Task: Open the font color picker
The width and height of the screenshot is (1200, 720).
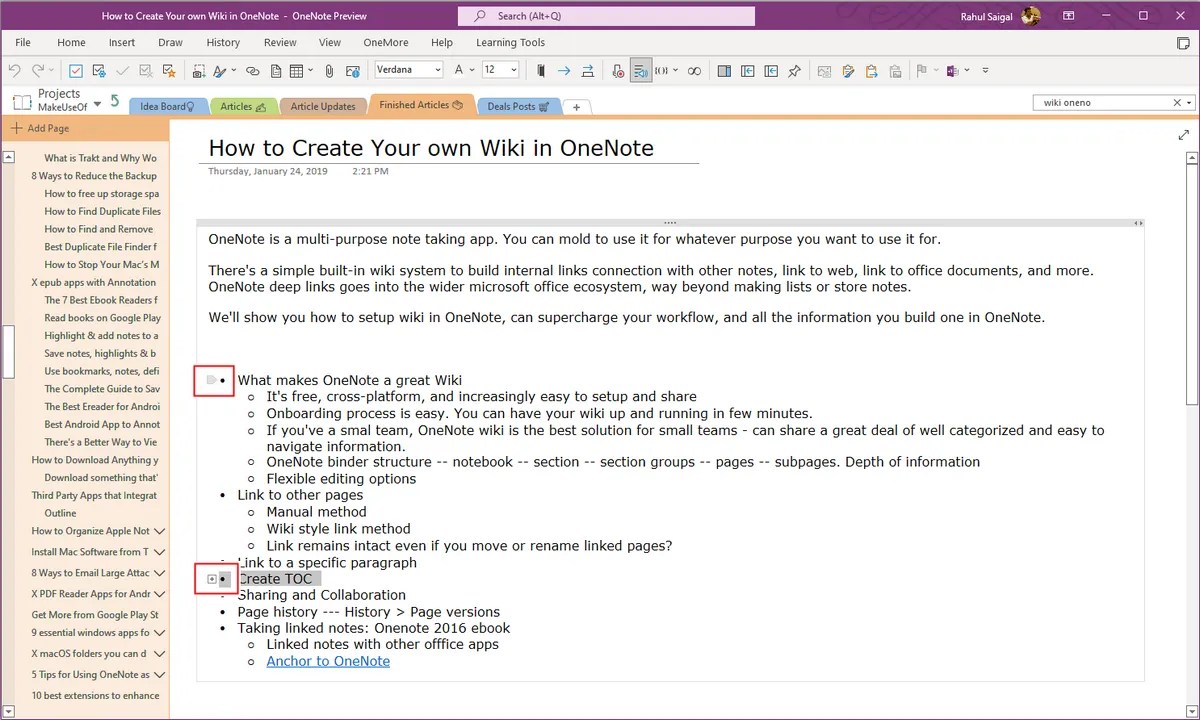Action: pyautogui.click(x=460, y=70)
